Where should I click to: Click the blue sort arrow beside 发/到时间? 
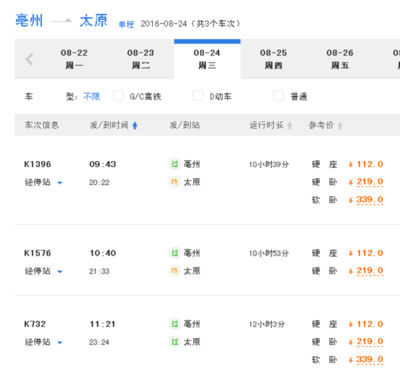tap(135, 125)
